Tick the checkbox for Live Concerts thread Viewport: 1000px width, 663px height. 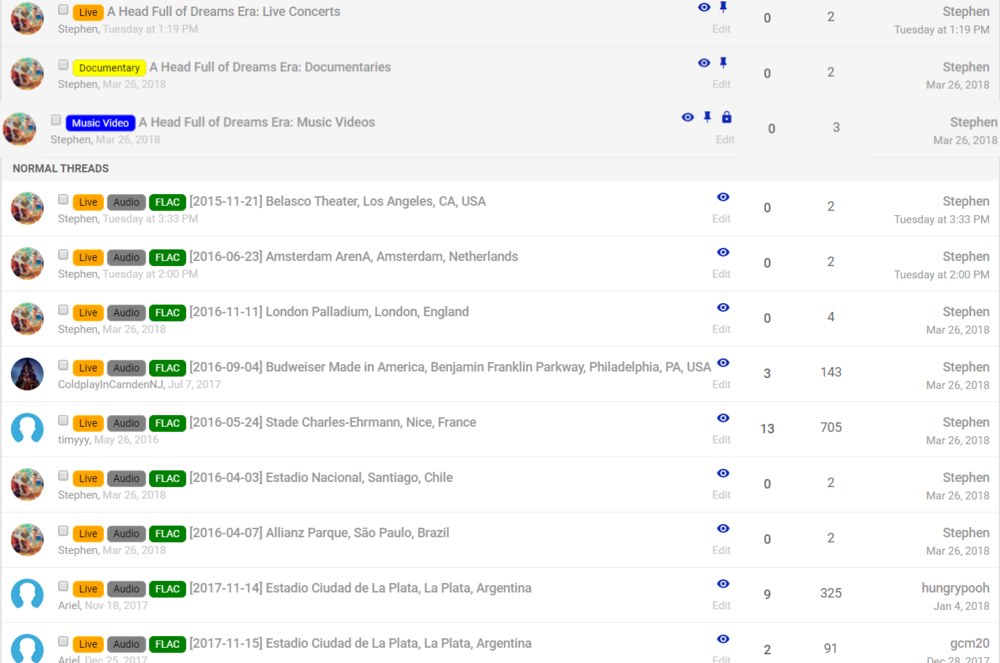63,10
